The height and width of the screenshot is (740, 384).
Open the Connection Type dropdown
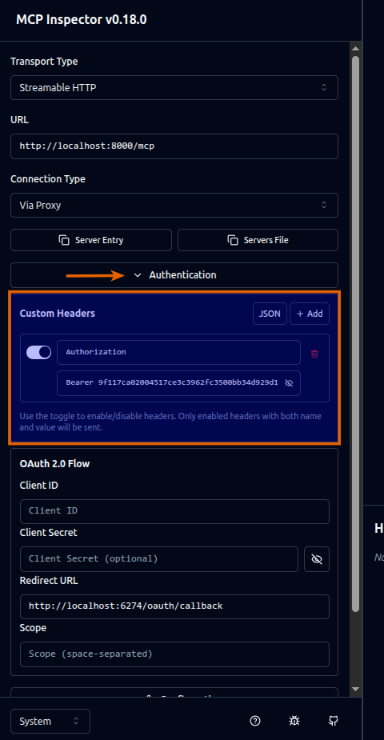pyautogui.click(x=174, y=205)
